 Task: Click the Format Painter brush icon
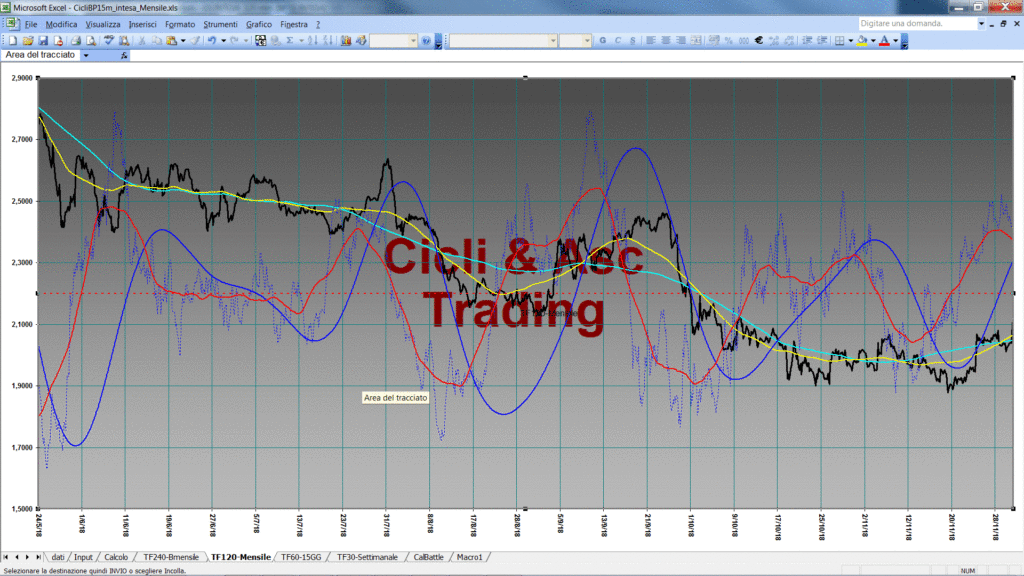click(195, 40)
